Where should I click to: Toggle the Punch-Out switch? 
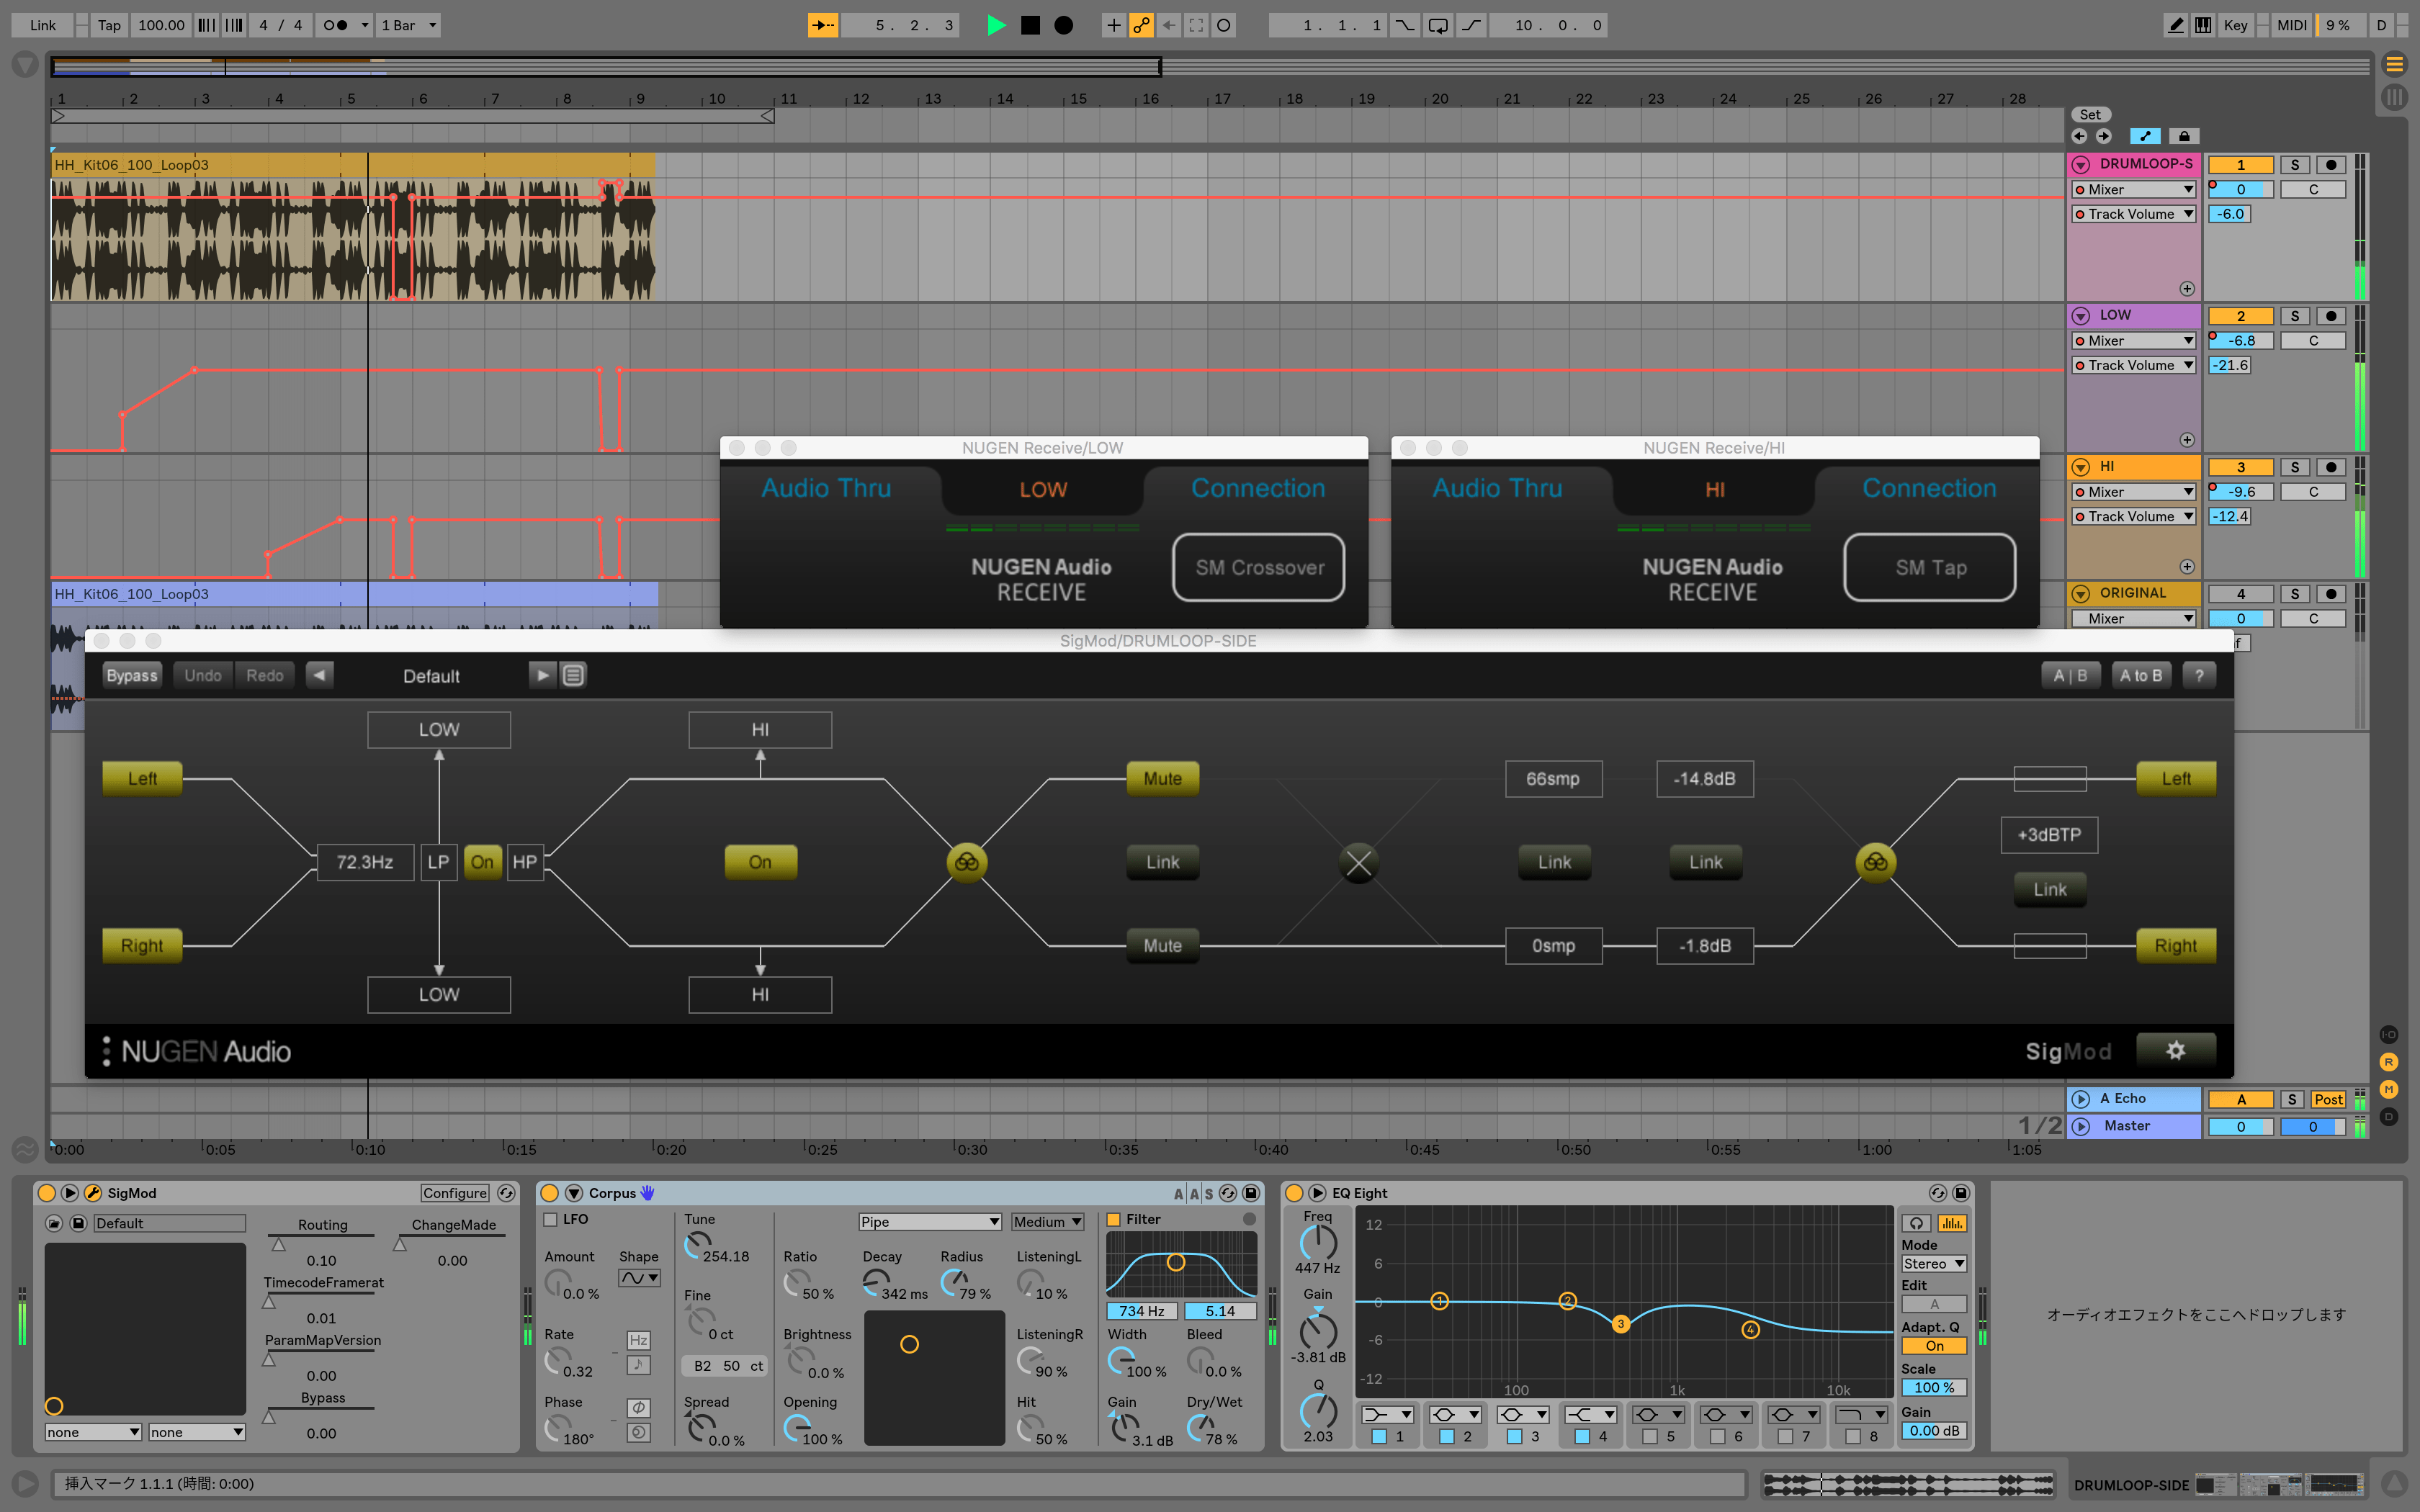(x=1472, y=25)
